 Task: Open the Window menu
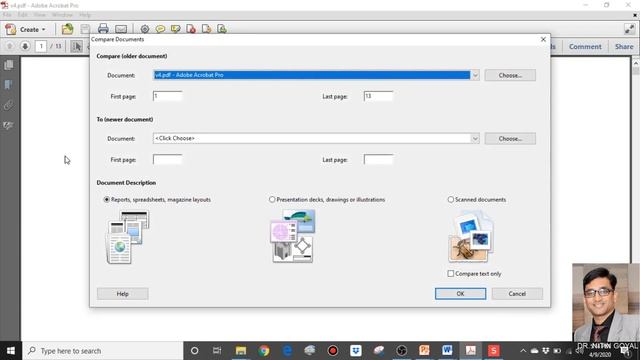click(62, 15)
